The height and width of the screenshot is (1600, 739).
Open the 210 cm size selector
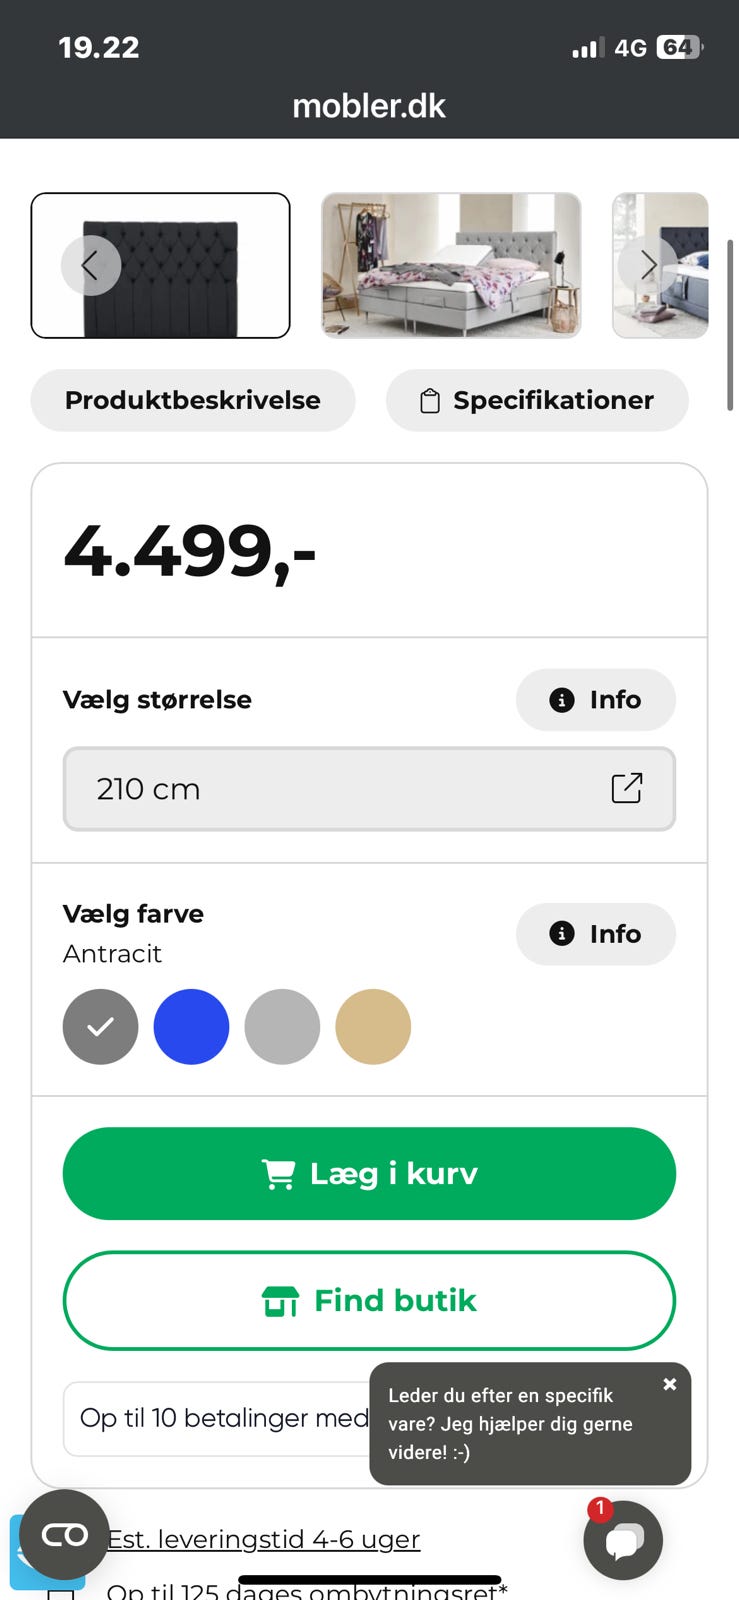click(369, 789)
